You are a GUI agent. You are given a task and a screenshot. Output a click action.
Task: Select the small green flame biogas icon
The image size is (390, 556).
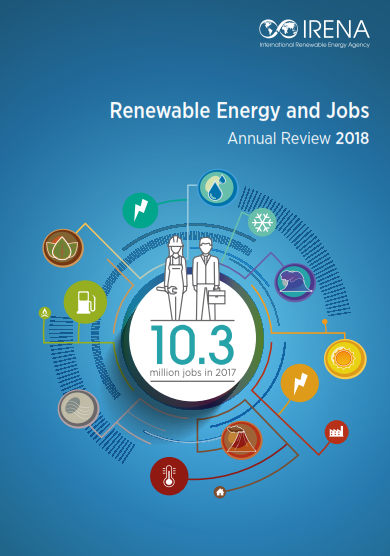[x=45, y=313]
